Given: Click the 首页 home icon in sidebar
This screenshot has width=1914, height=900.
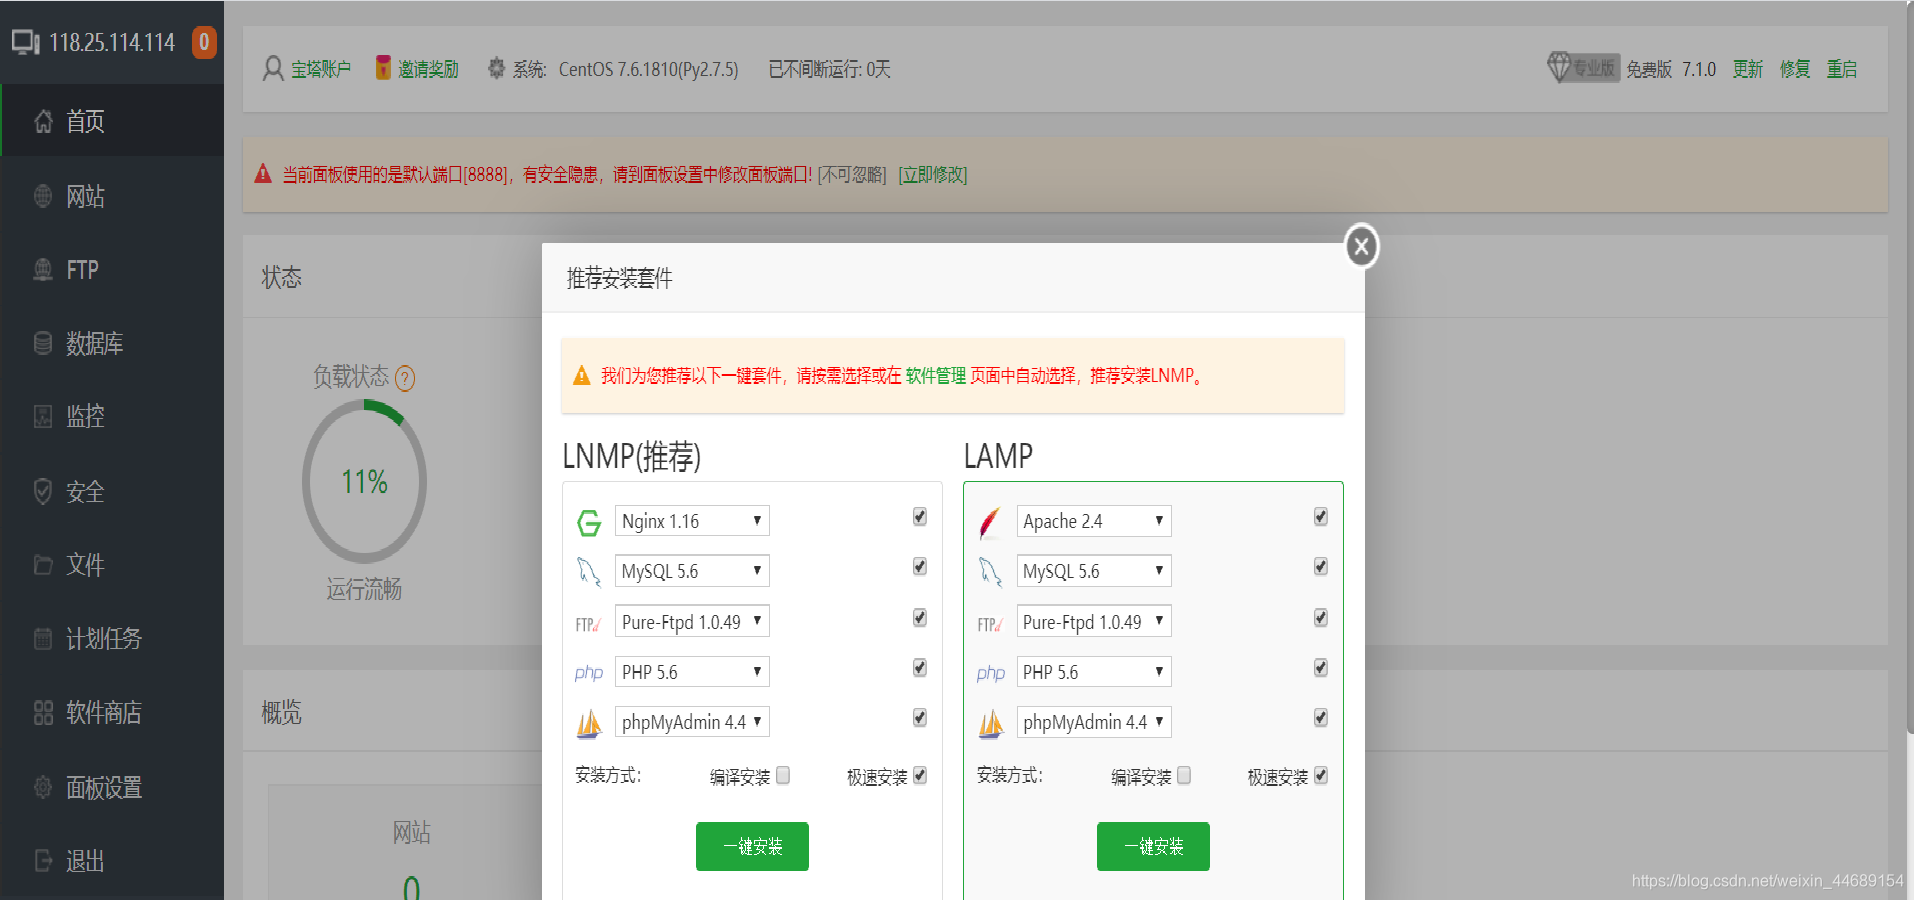Looking at the screenshot, I should click(43, 121).
